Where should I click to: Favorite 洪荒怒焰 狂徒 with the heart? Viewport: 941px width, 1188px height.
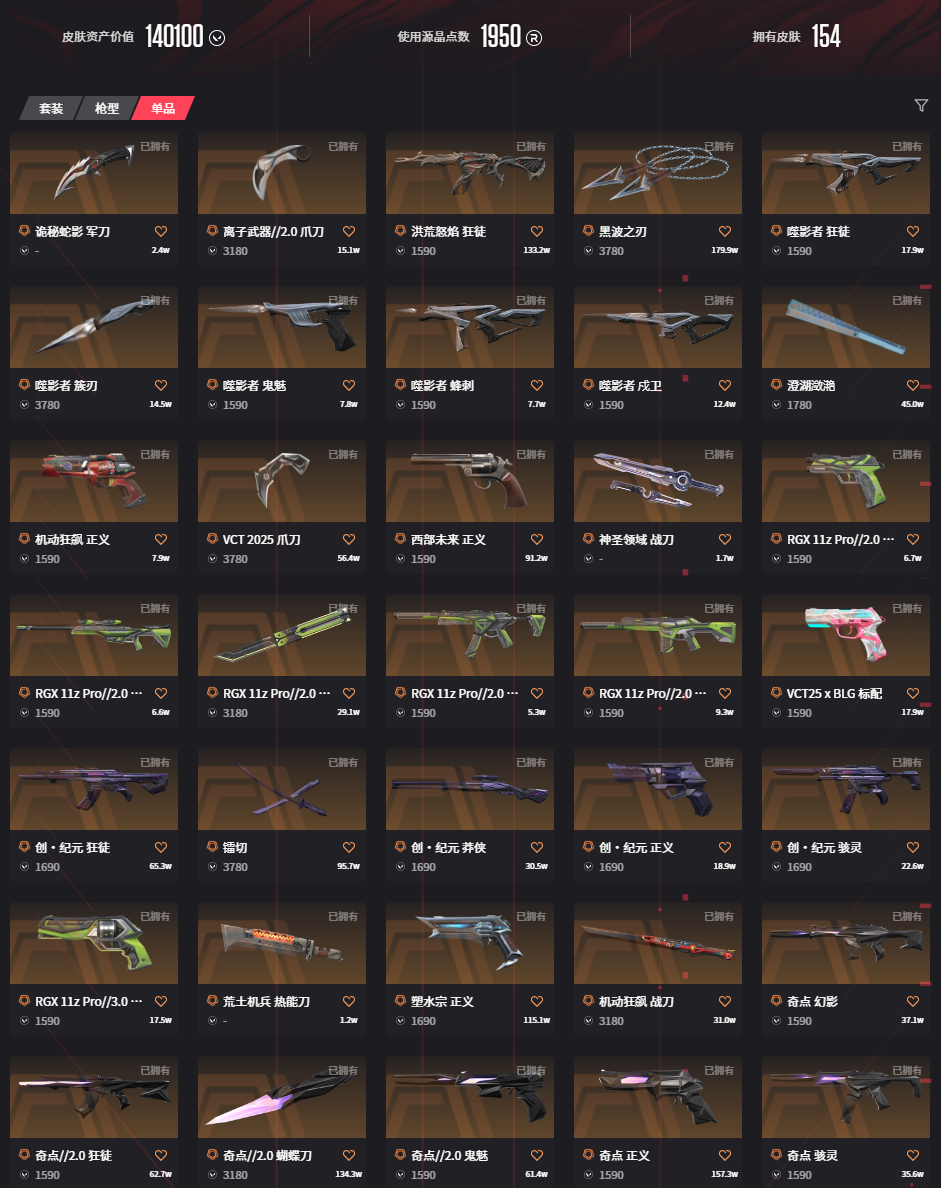click(536, 231)
